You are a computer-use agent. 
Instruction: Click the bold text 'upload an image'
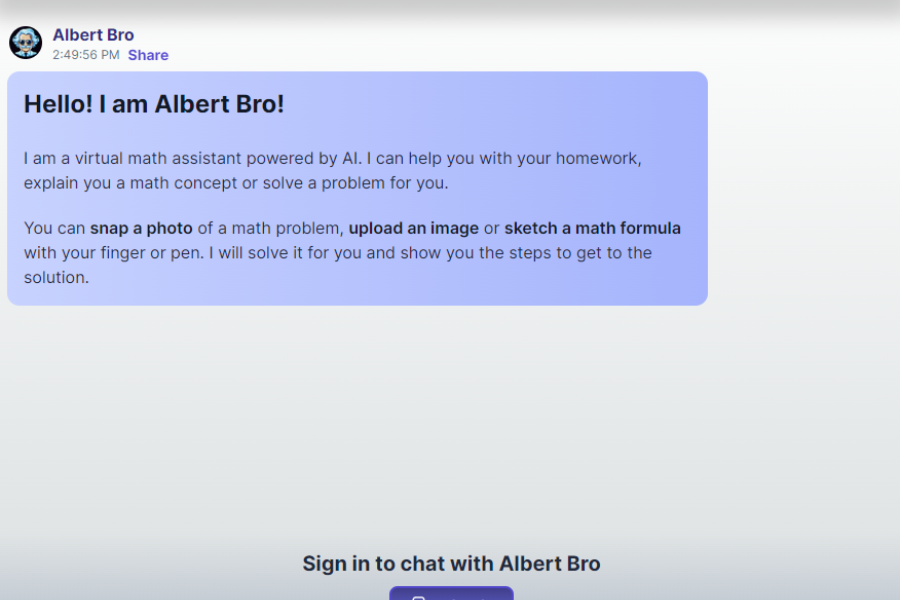413,228
